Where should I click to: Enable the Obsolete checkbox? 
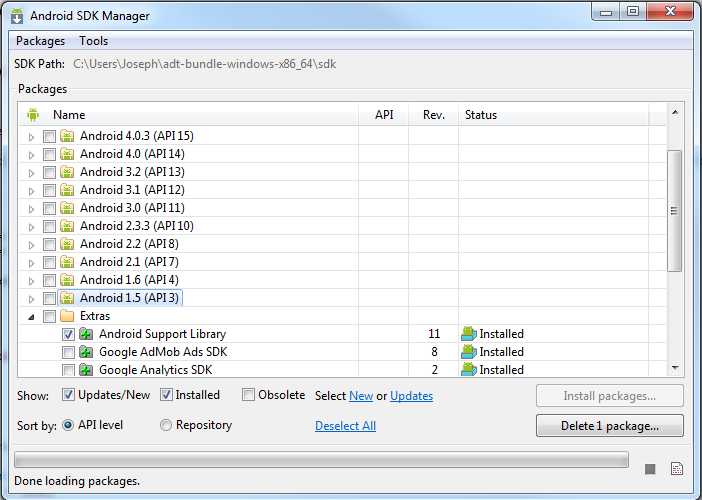click(249, 395)
